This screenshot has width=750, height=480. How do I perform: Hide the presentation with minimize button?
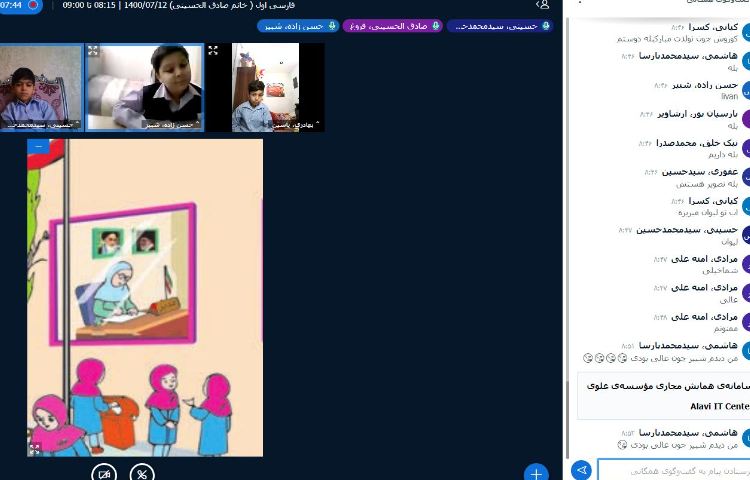38,146
